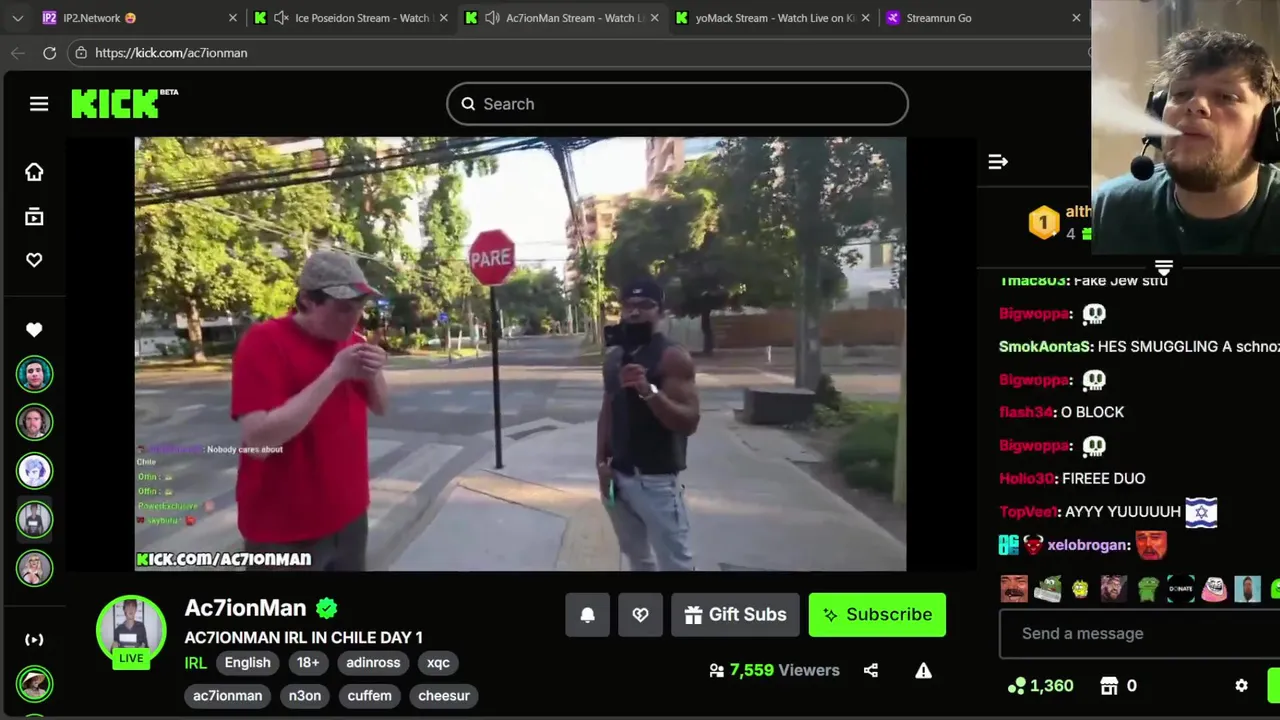Select the first quick emote in chat
This screenshot has width=1280, height=720.
pyautogui.click(x=1014, y=589)
